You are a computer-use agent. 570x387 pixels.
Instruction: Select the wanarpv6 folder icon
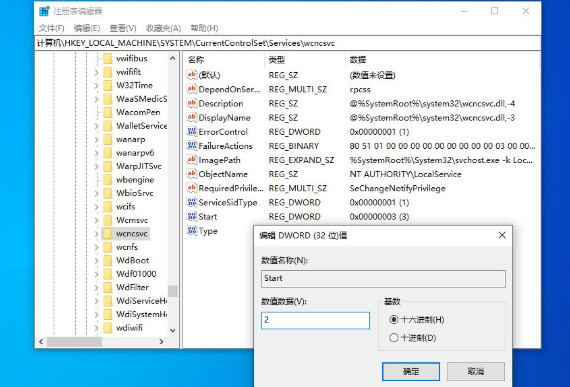click(x=108, y=153)
